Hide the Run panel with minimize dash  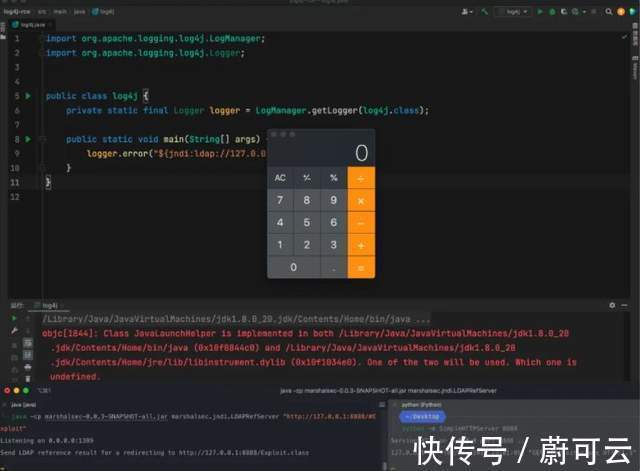click(x=624, y=305)
